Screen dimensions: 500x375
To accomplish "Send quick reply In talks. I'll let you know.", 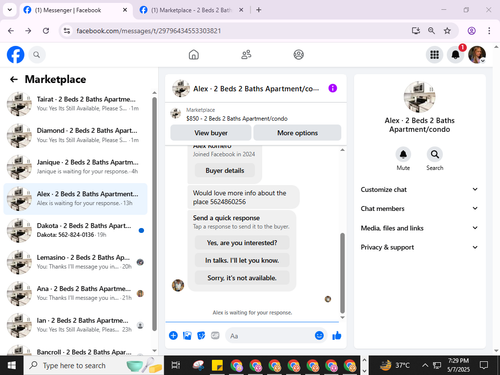I will click(x=242, y=260).
